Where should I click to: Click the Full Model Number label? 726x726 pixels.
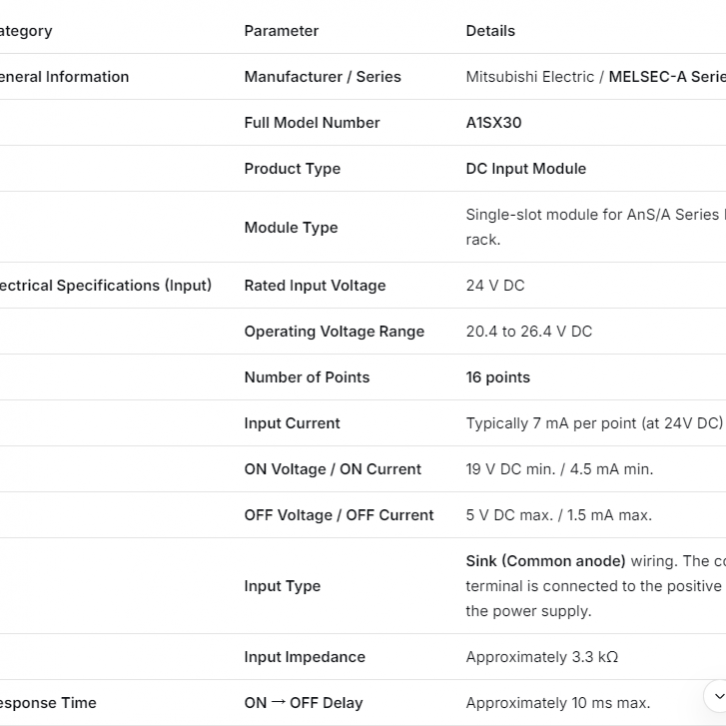coord(312,123)
